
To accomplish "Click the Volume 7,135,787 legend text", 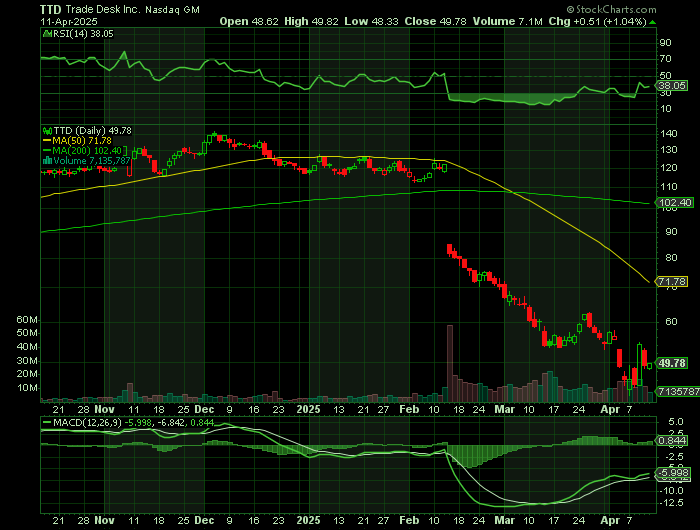I will (92, 161).
